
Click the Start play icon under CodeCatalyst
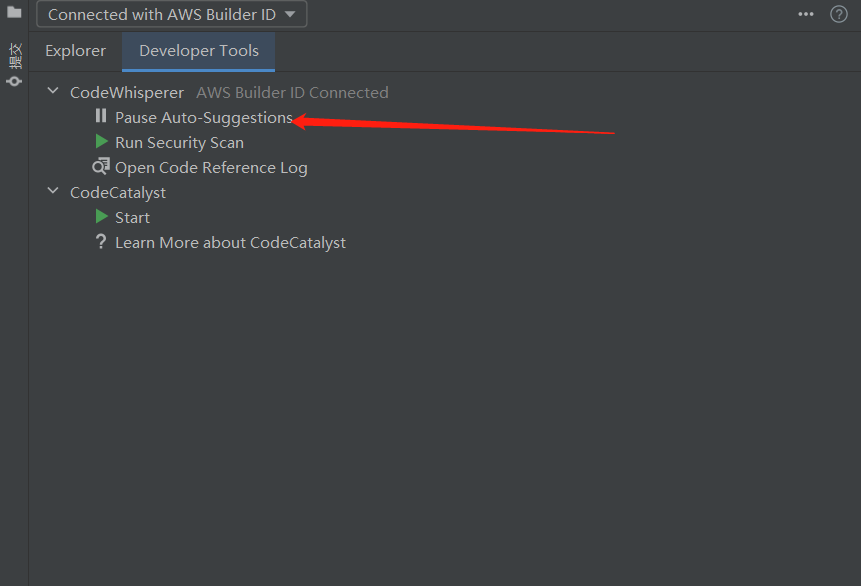click(x=100, y=217)
